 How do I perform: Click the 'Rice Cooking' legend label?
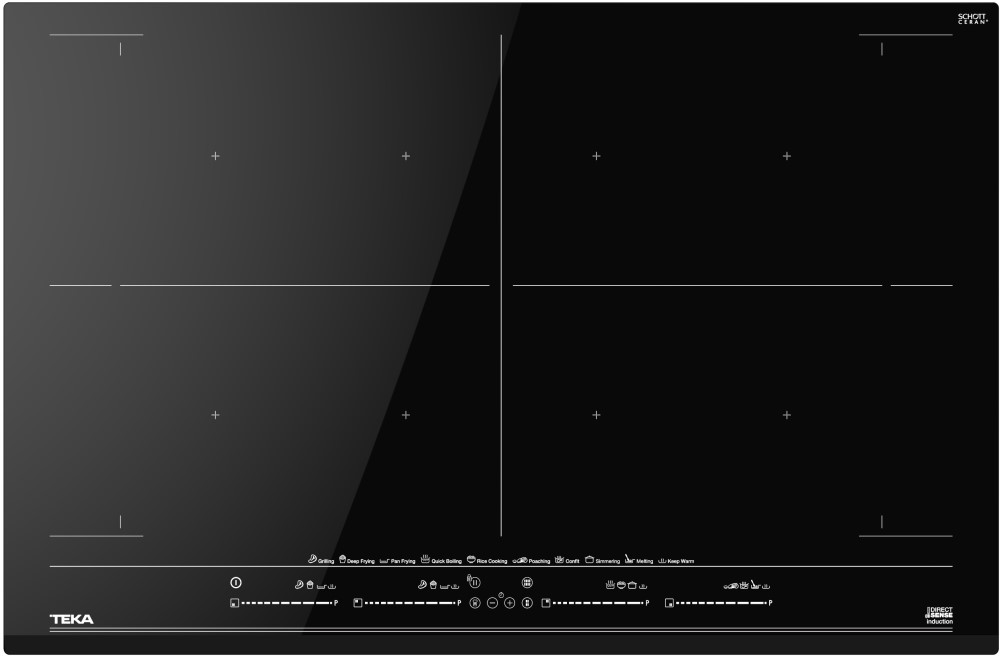(x=492, y=561)
